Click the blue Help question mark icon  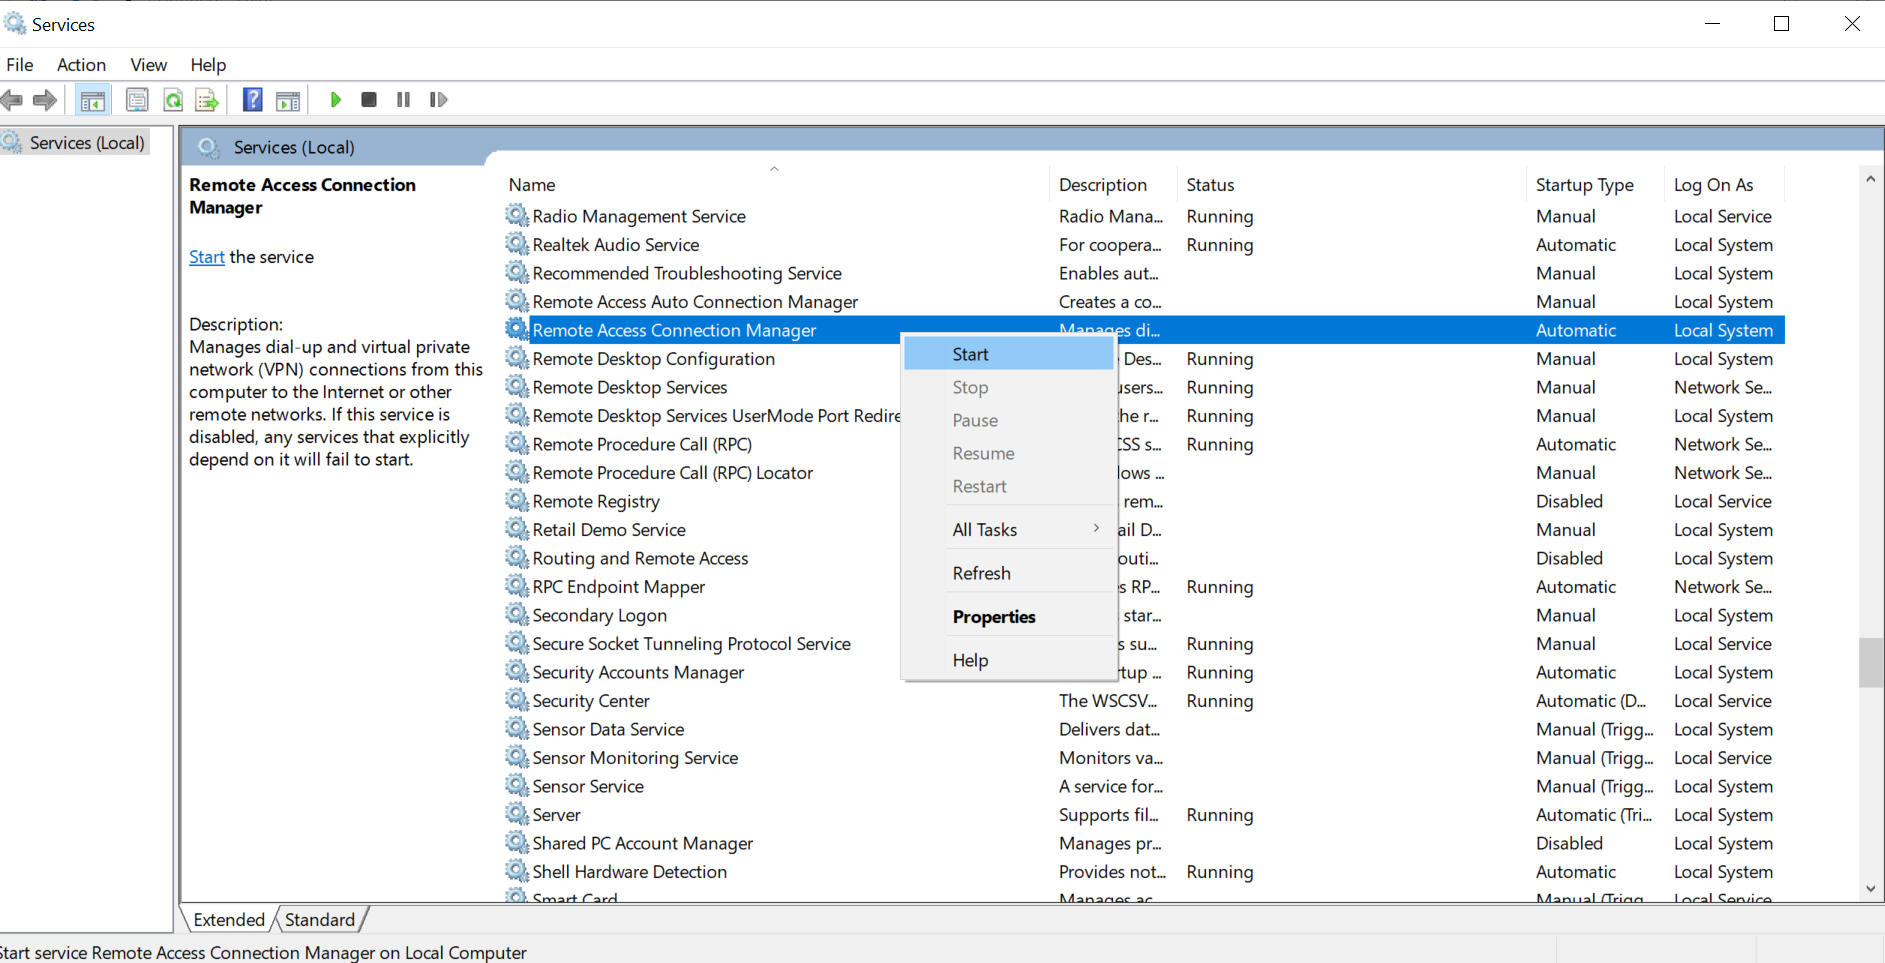point(253,100)
